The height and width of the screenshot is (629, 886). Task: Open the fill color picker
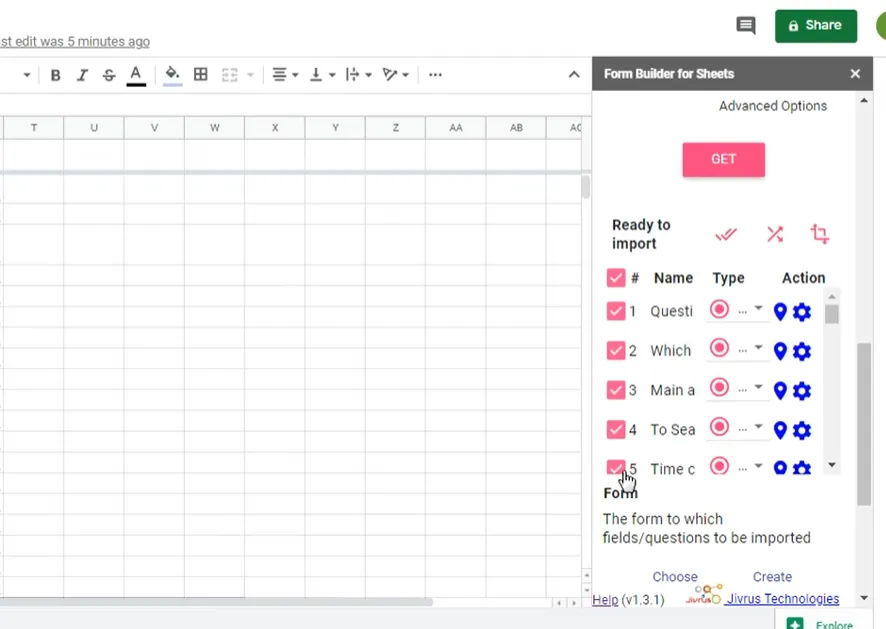pos(172,75)
